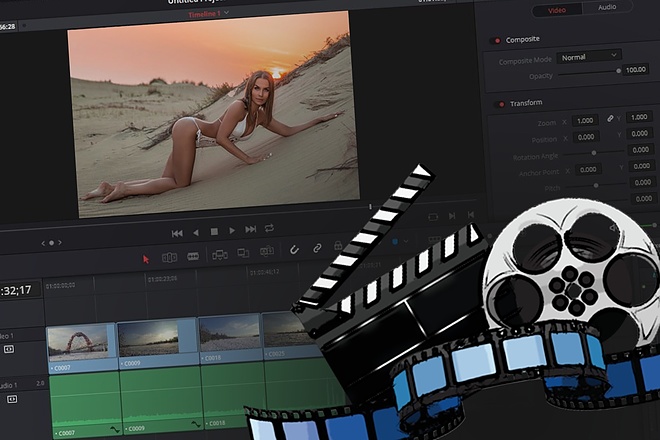Click the Position Y value field
This screenshot has width=660, height=440.
(640, 133)
